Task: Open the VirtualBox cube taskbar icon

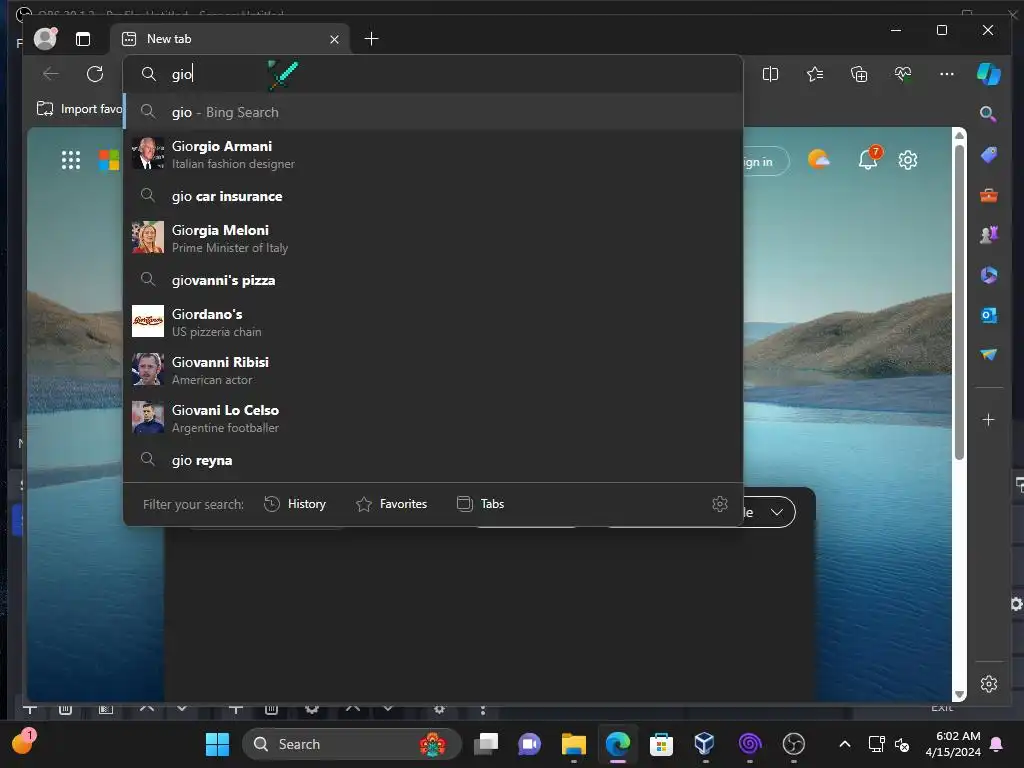Action: (705, 744)
